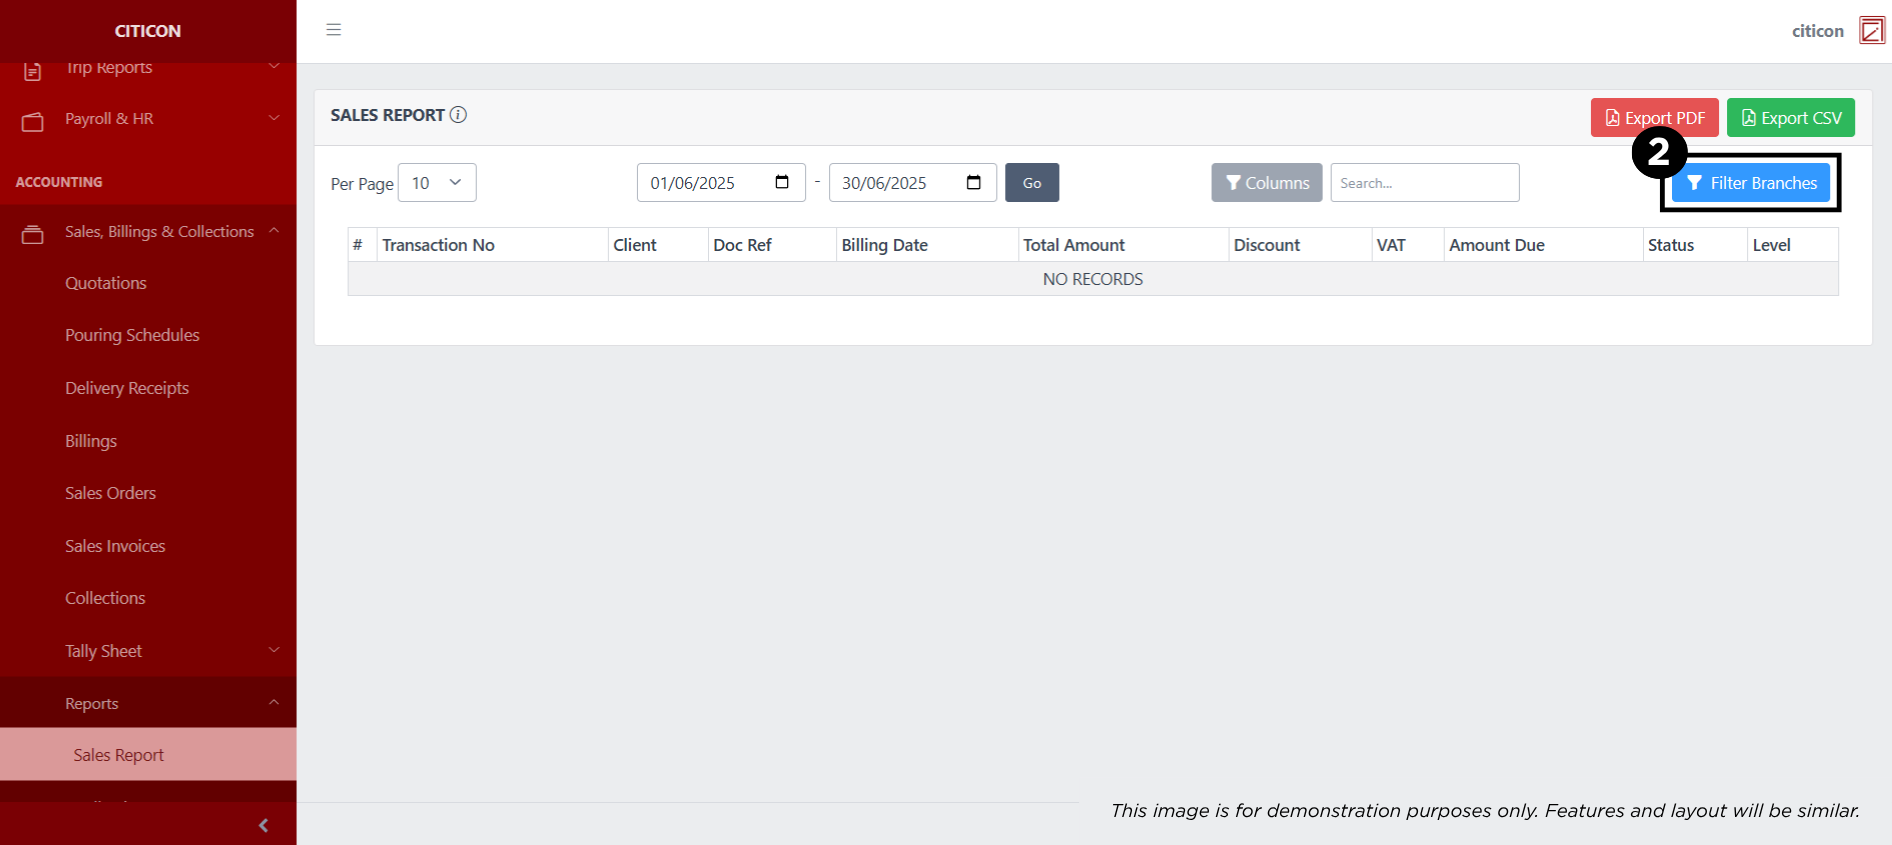
Task: Click the citicon username text
Action: [1818, 31]
